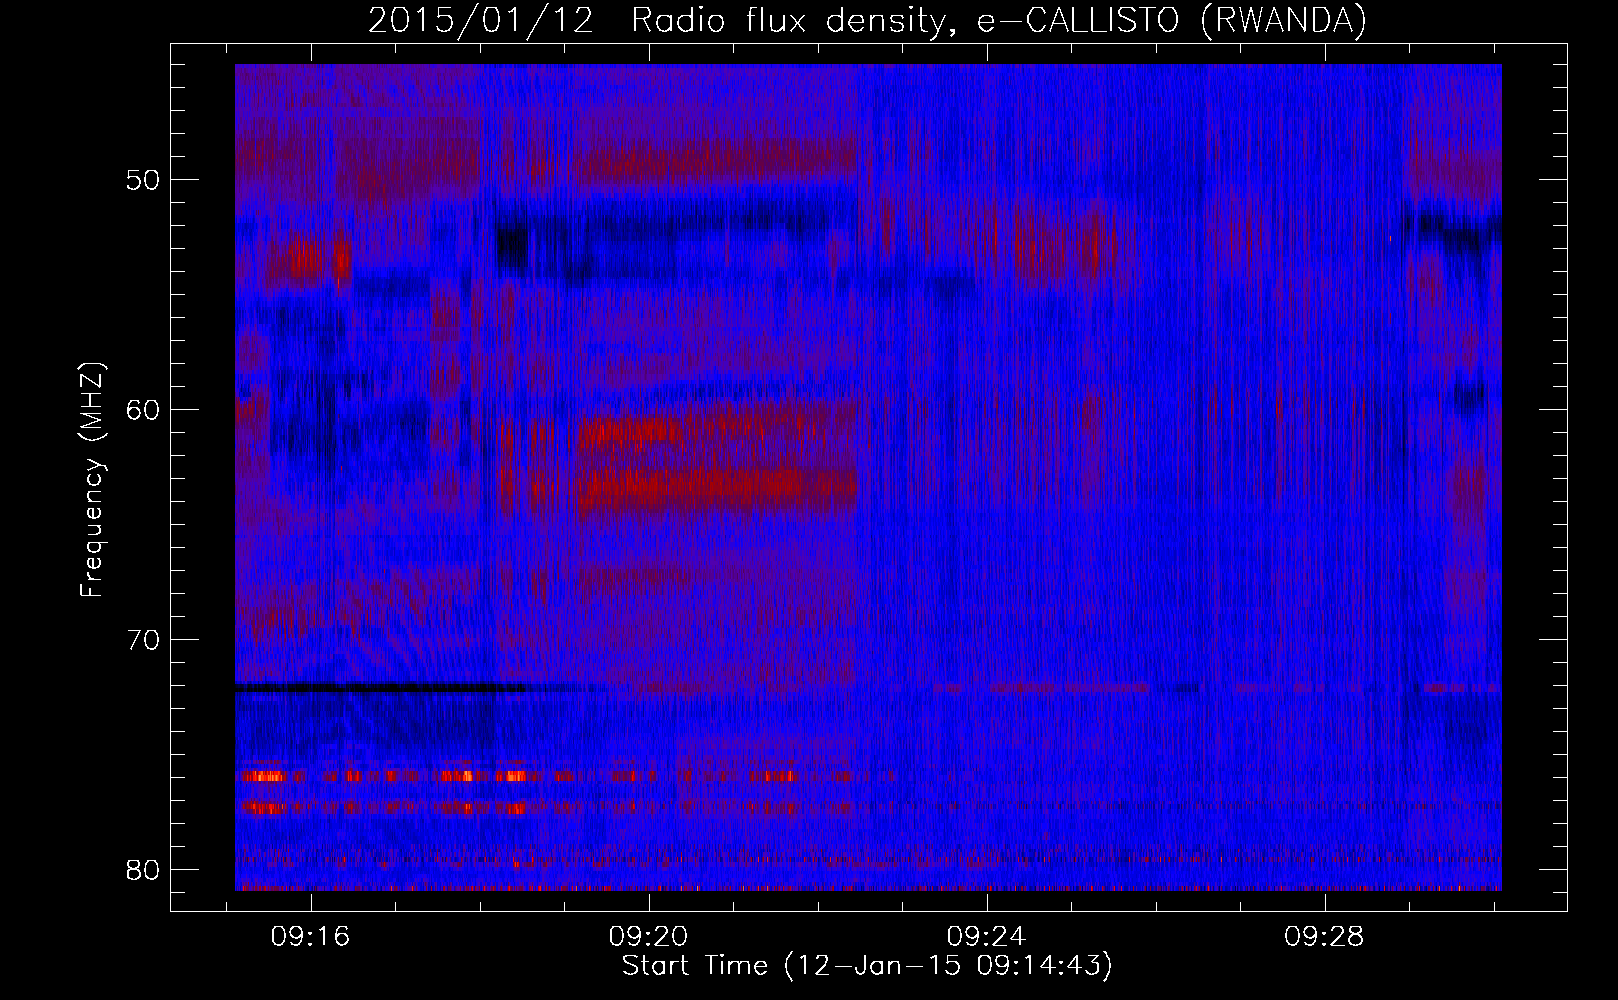Screen dimensions: 1618x1000
Task: Click the time tick label "09:20"
Action: tap(649, 937)
